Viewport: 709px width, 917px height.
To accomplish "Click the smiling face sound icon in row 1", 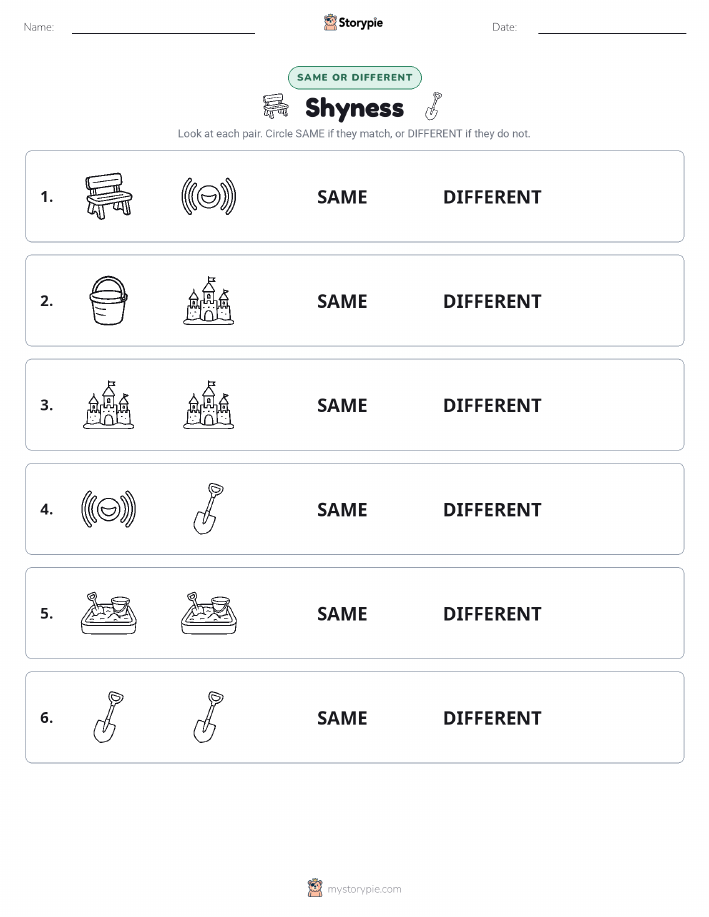I will [x=208, y=196].
